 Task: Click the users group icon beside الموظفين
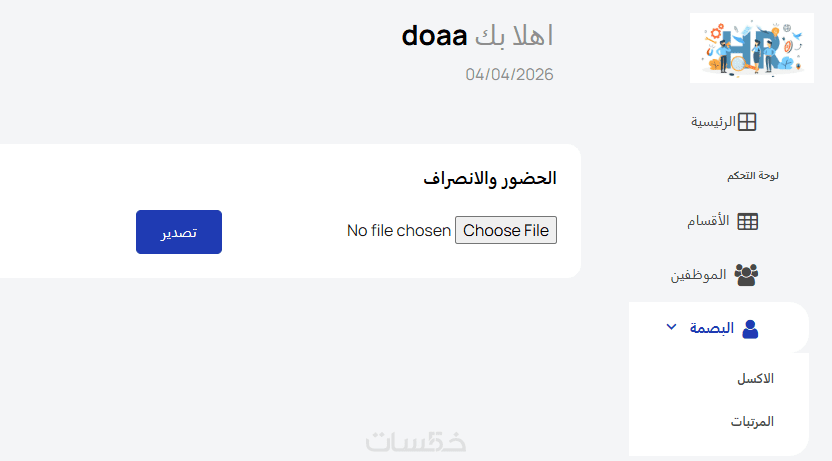point(746,275)
